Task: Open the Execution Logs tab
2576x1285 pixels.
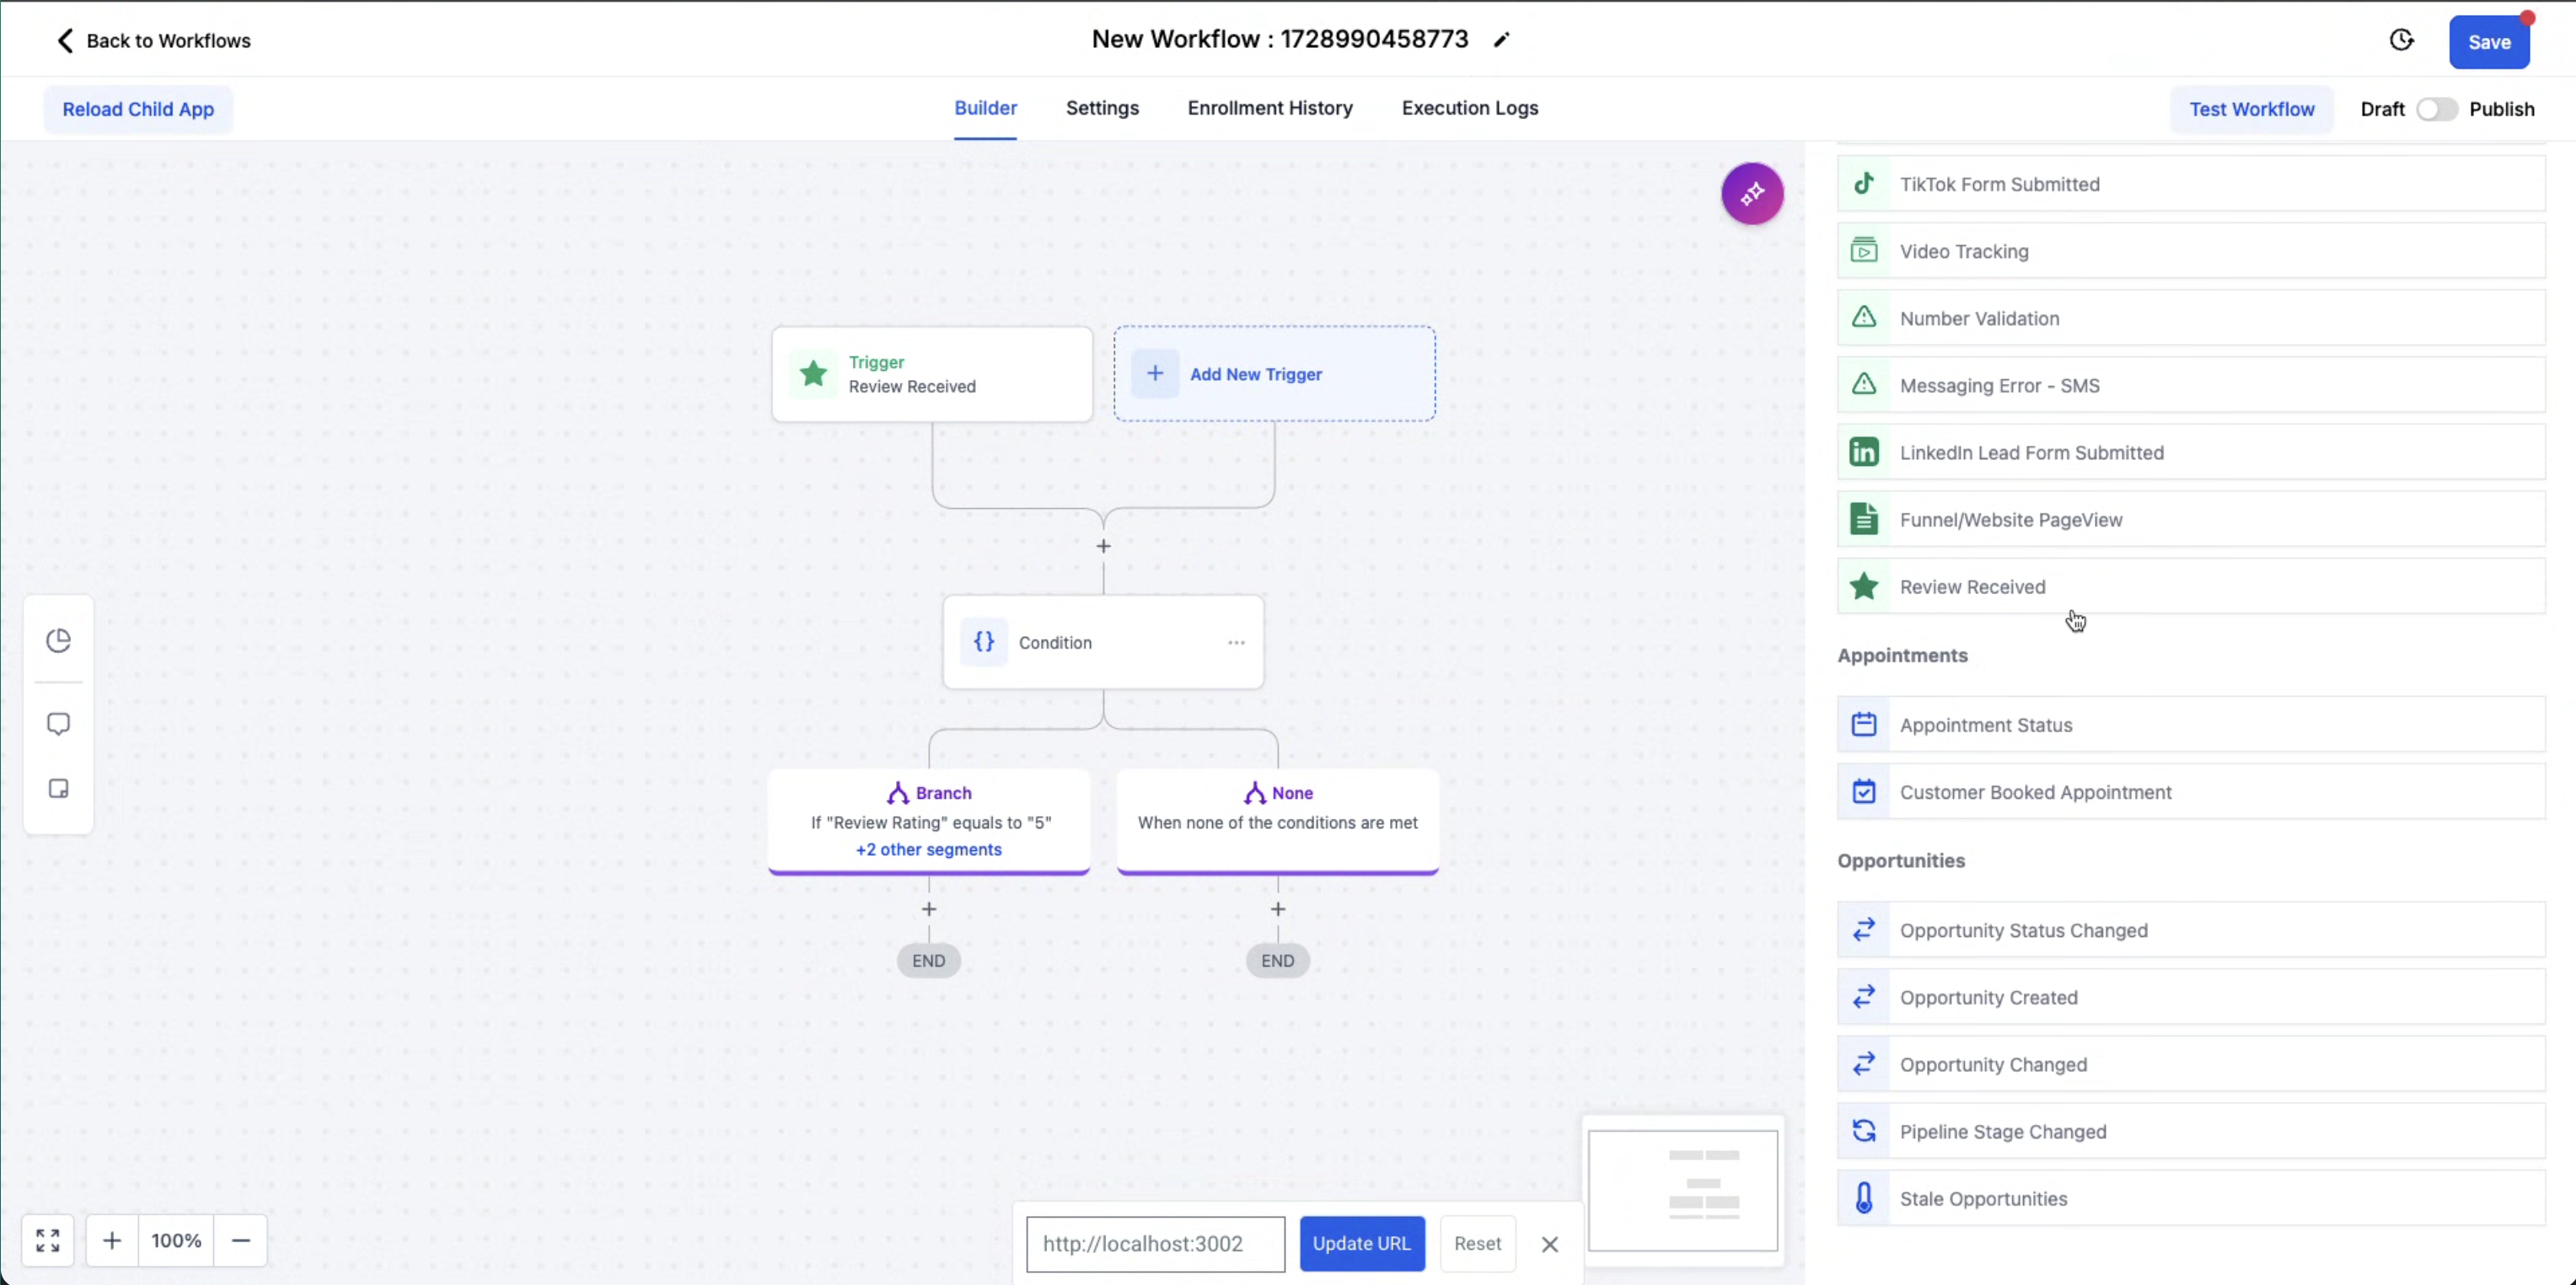Action: [x=1469, y=108]
